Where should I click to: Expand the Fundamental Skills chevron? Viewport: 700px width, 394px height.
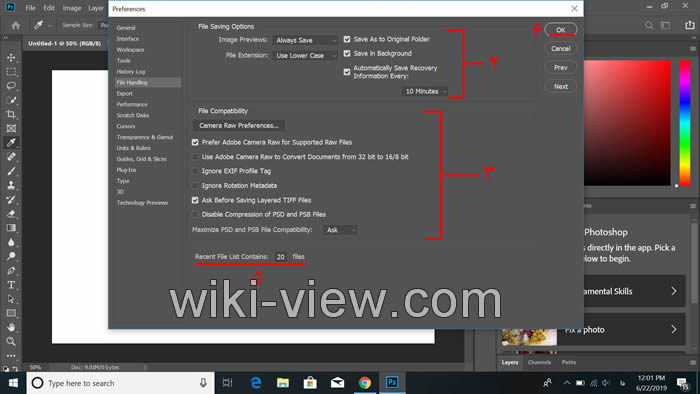tap(674, 291)
